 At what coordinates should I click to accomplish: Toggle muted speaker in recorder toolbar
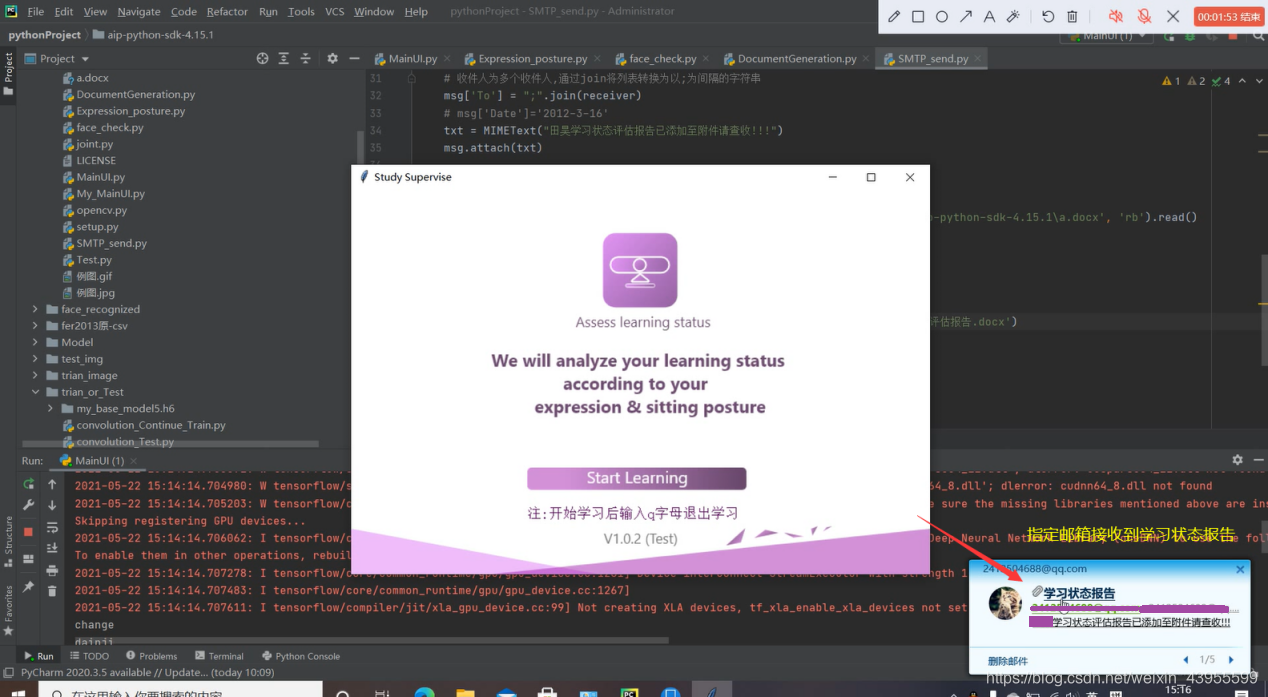[1116, 17]
